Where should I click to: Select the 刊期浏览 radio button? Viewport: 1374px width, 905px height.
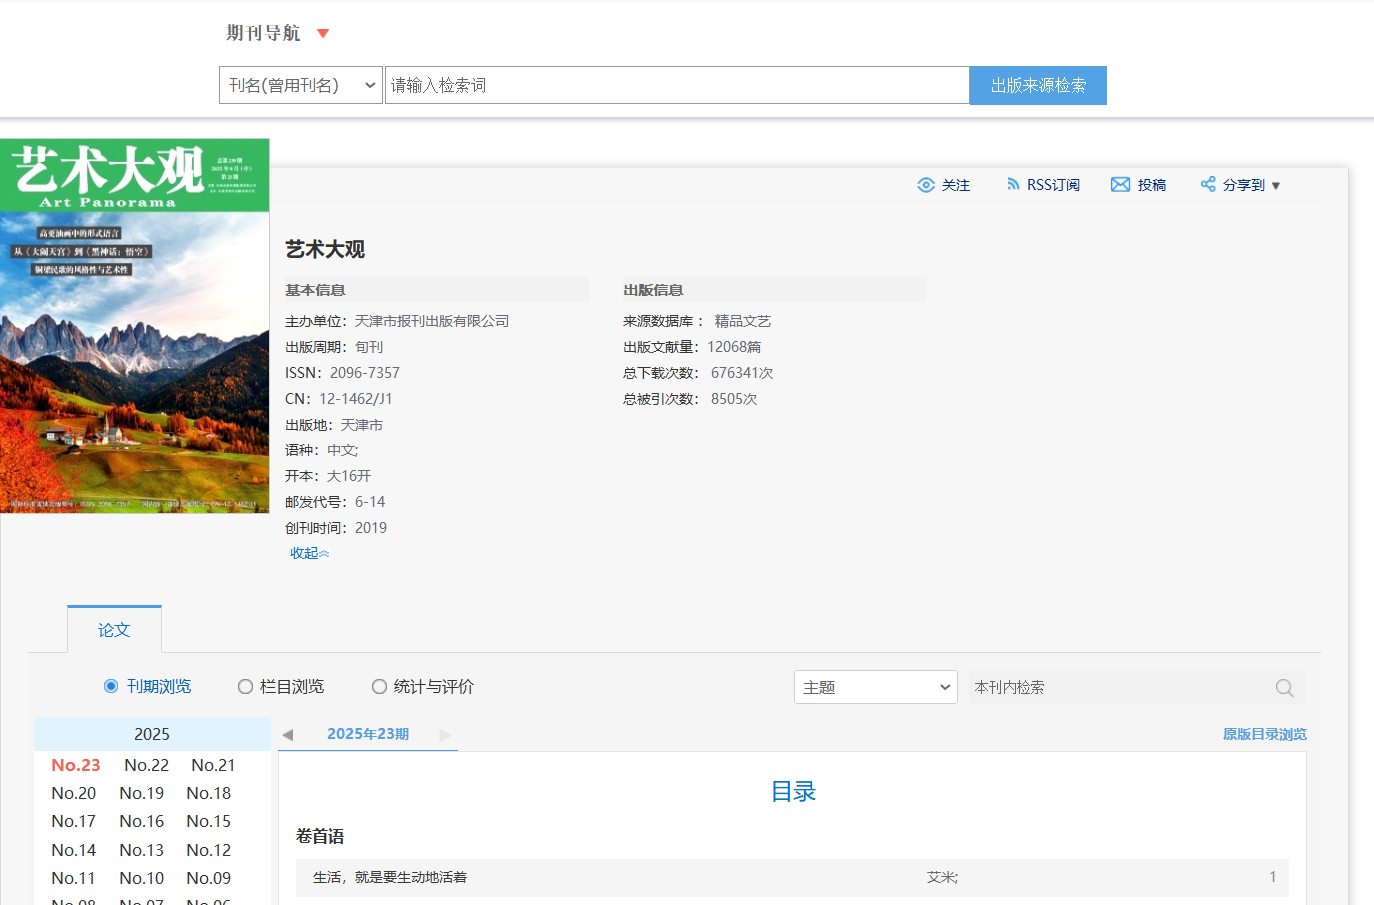[111, 686]
